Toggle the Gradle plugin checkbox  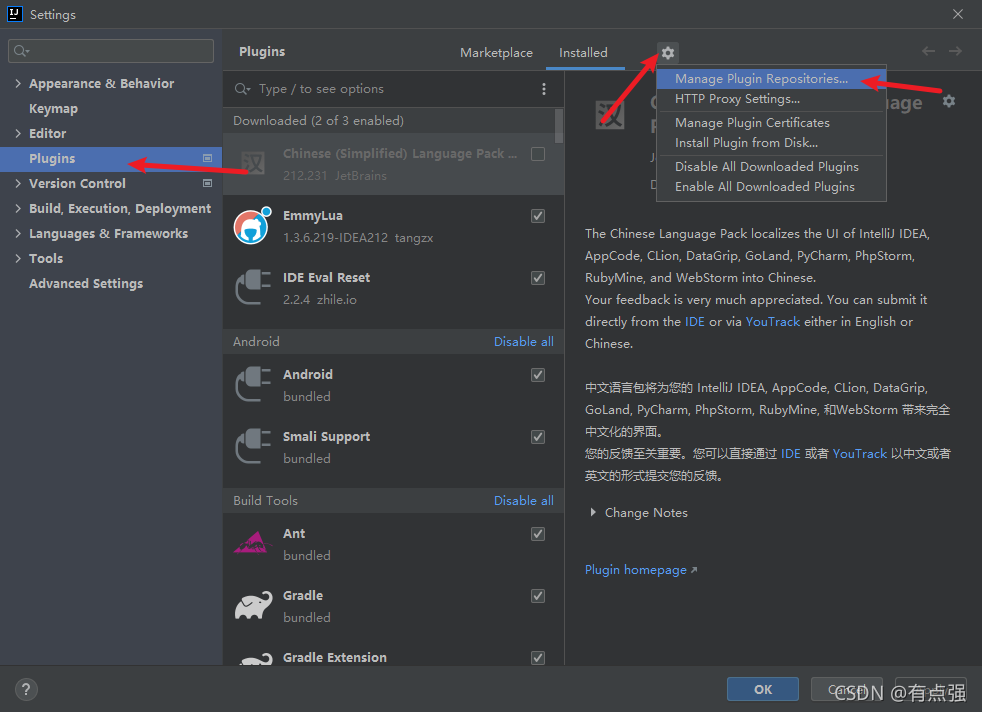coord(537,596)
